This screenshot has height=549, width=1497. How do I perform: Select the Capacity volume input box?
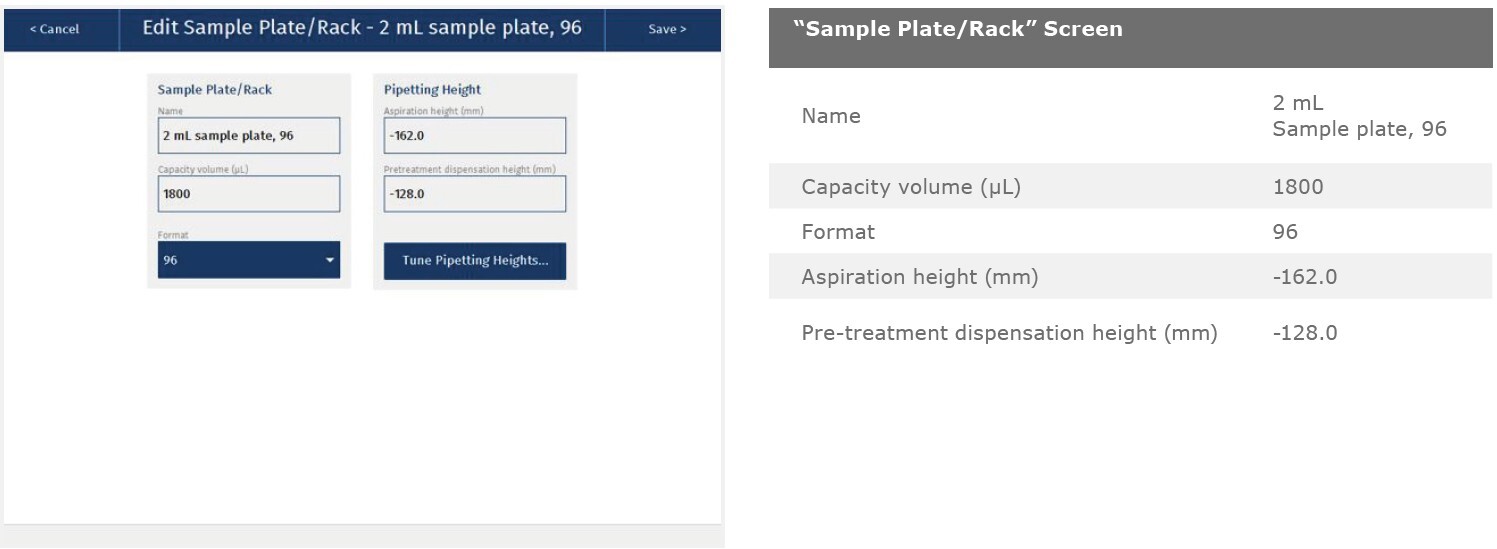coord(249,194)
